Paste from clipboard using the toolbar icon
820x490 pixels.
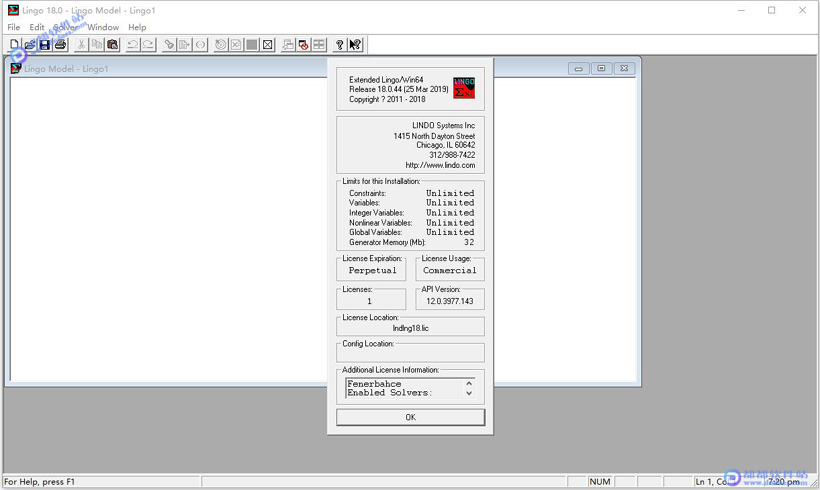point(112,45)
